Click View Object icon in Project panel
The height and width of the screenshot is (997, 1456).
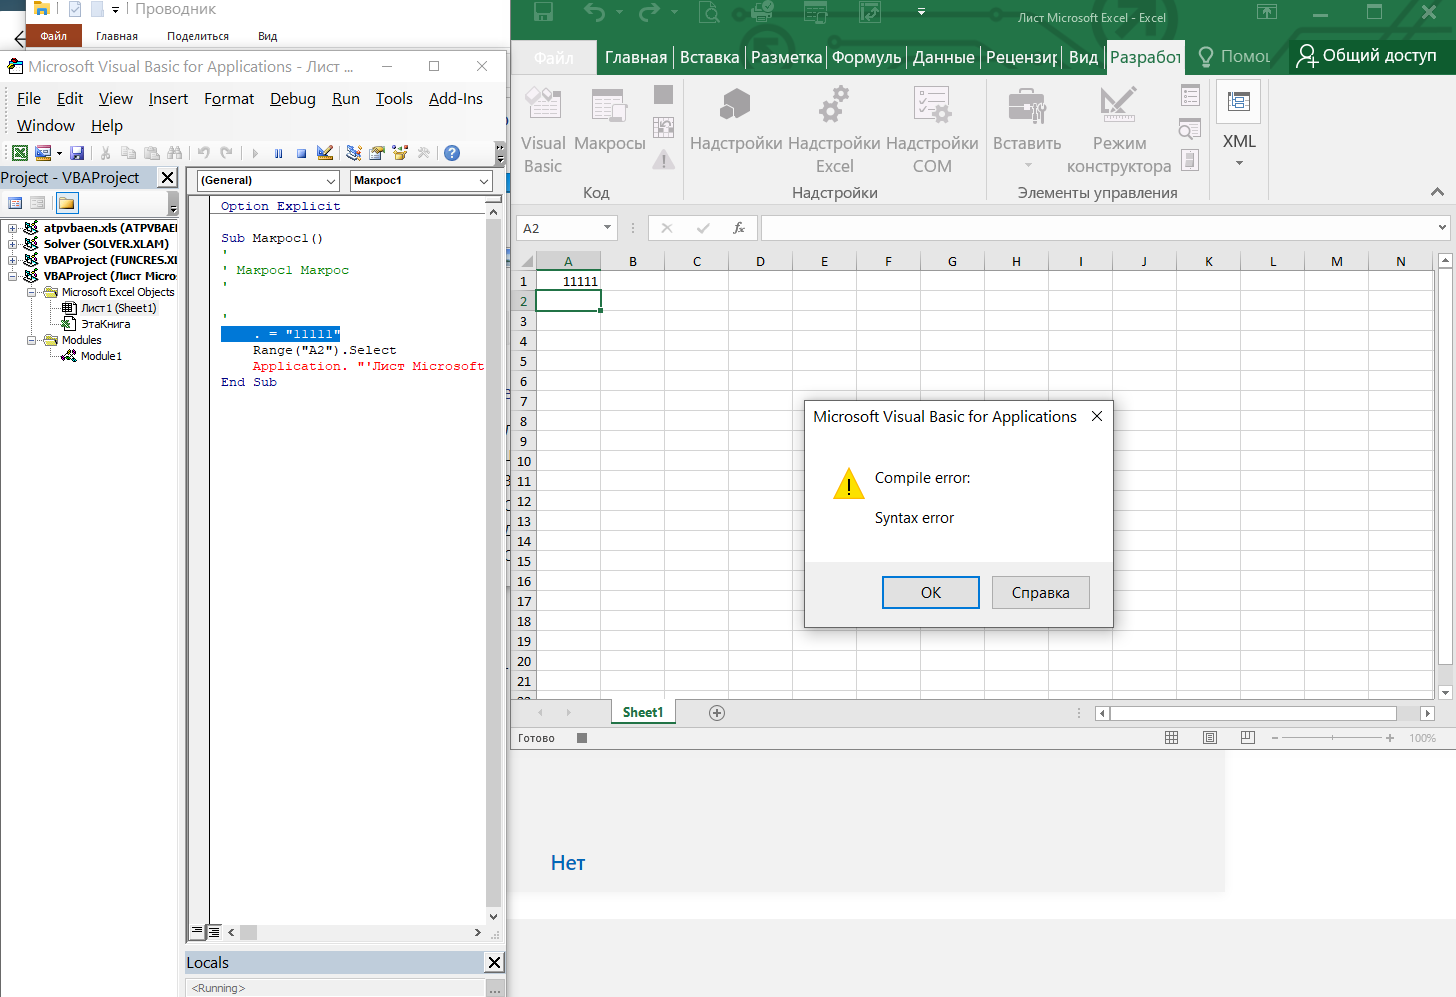pyautogui.click(x=38, y=203)
